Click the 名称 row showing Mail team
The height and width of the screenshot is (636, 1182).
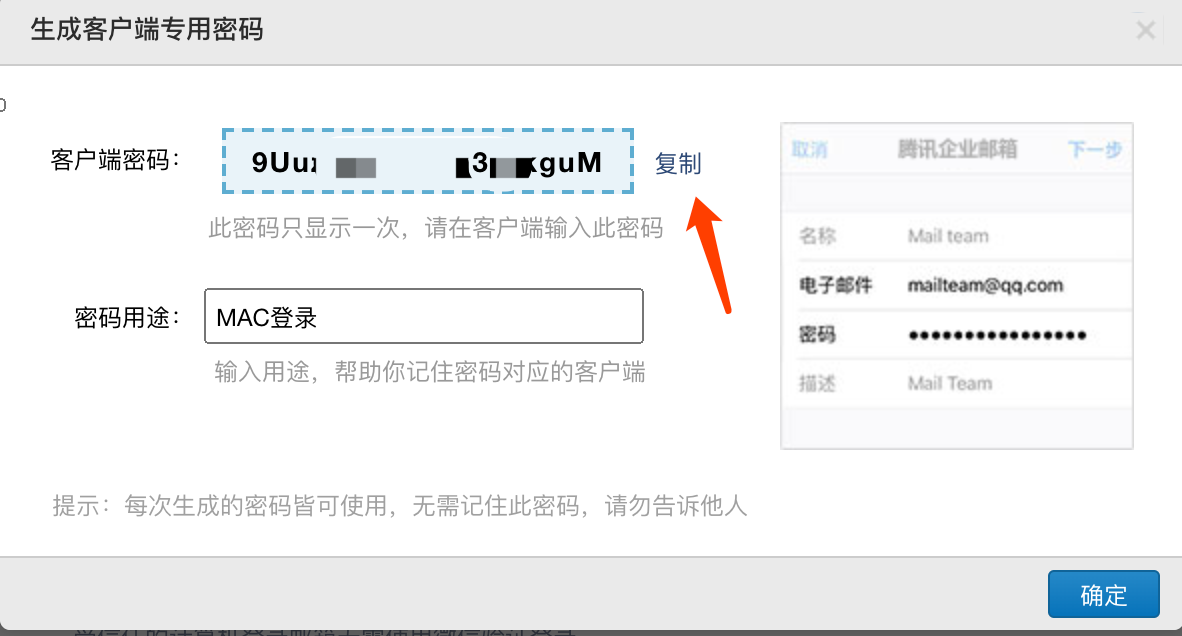coord(957,237)
